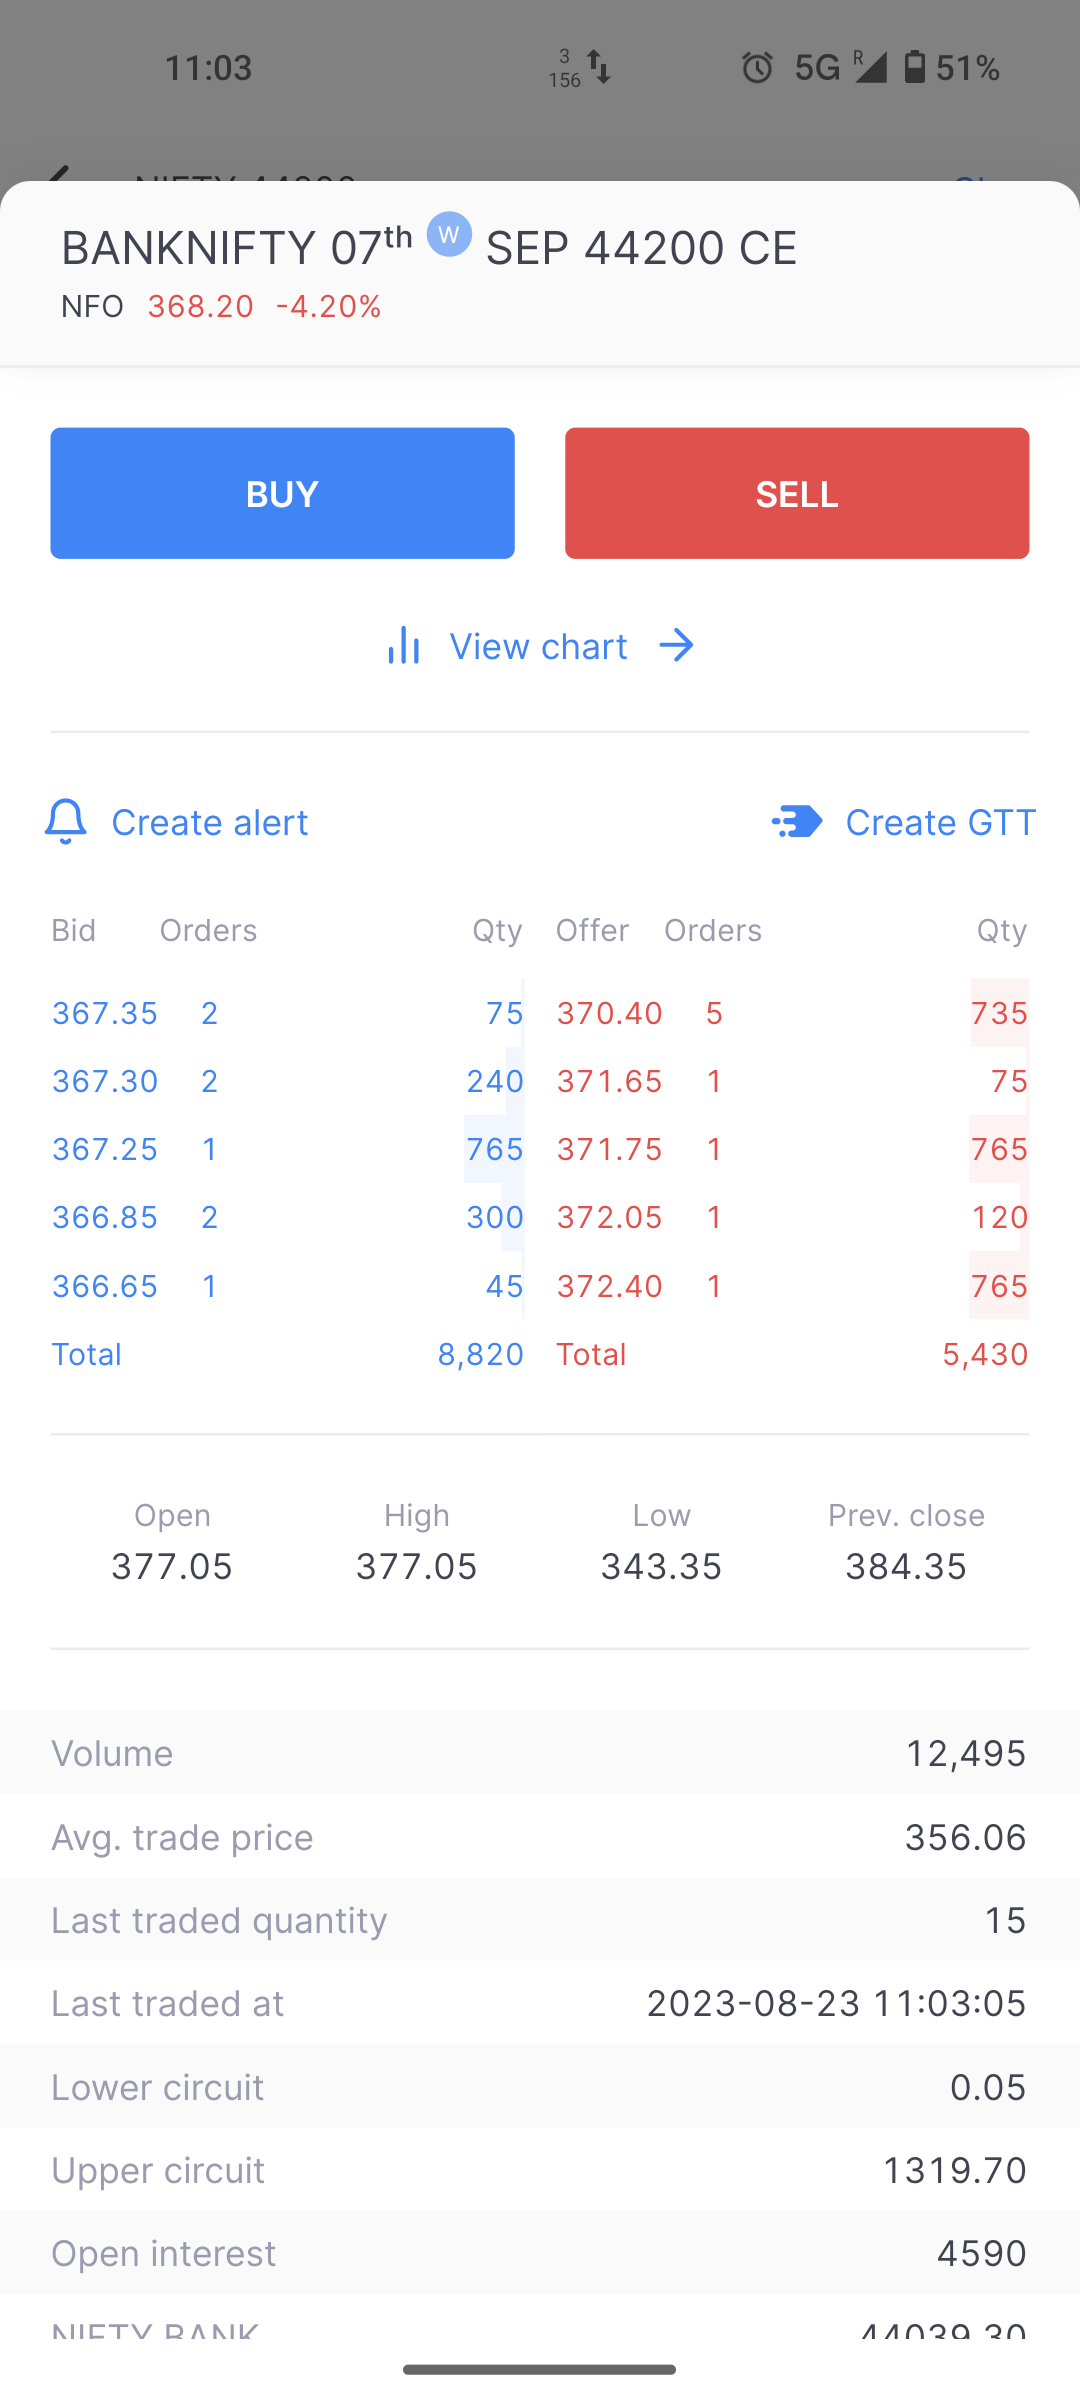The image size is (1080, 2400).
Task: Tap the red SELL button
Action: pos(797,493)
